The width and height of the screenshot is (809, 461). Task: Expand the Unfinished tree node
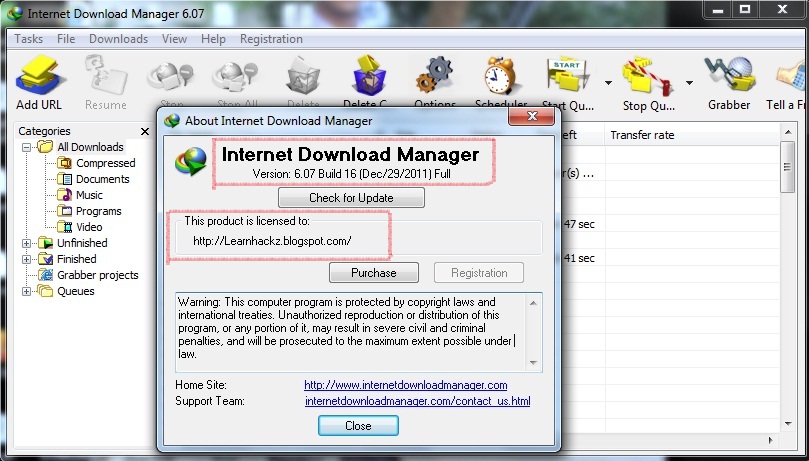coord(26,243)
